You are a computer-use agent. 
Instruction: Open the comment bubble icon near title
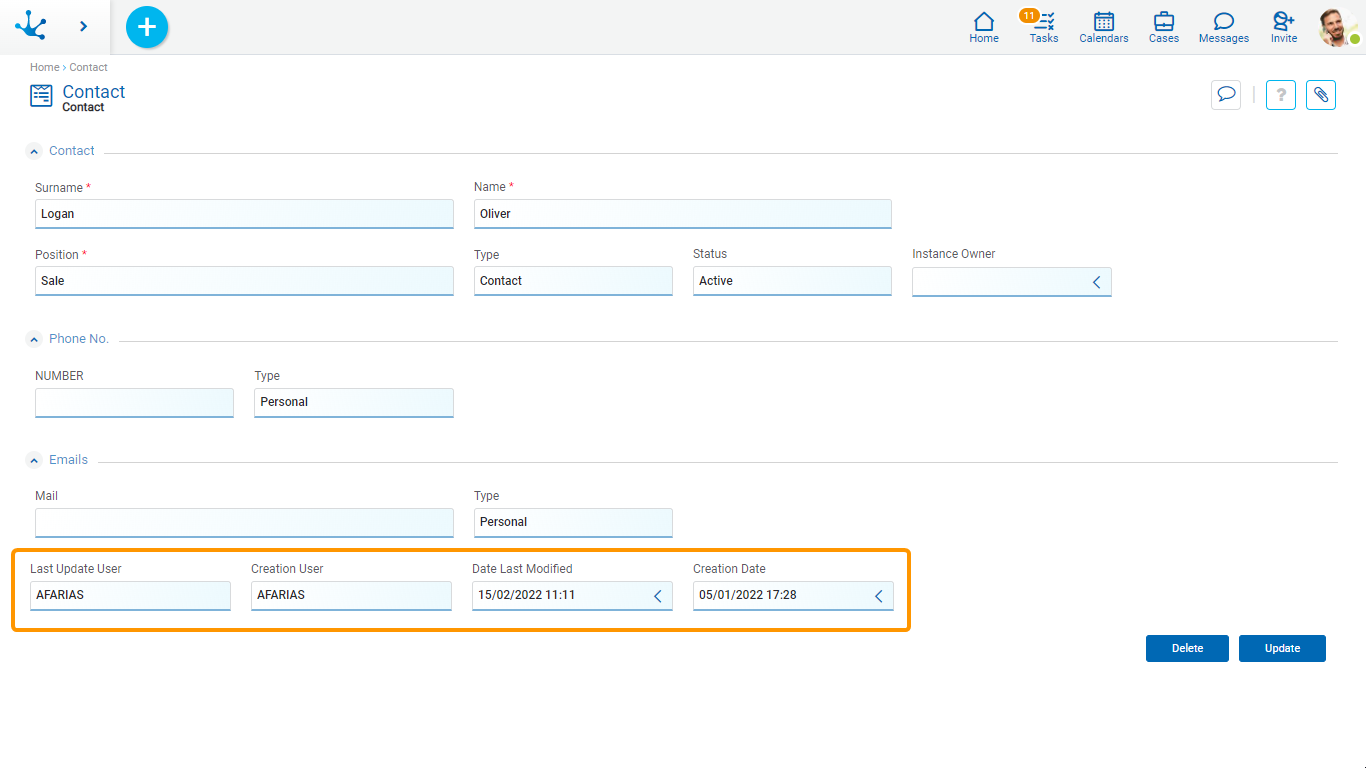pos(1225,95)
